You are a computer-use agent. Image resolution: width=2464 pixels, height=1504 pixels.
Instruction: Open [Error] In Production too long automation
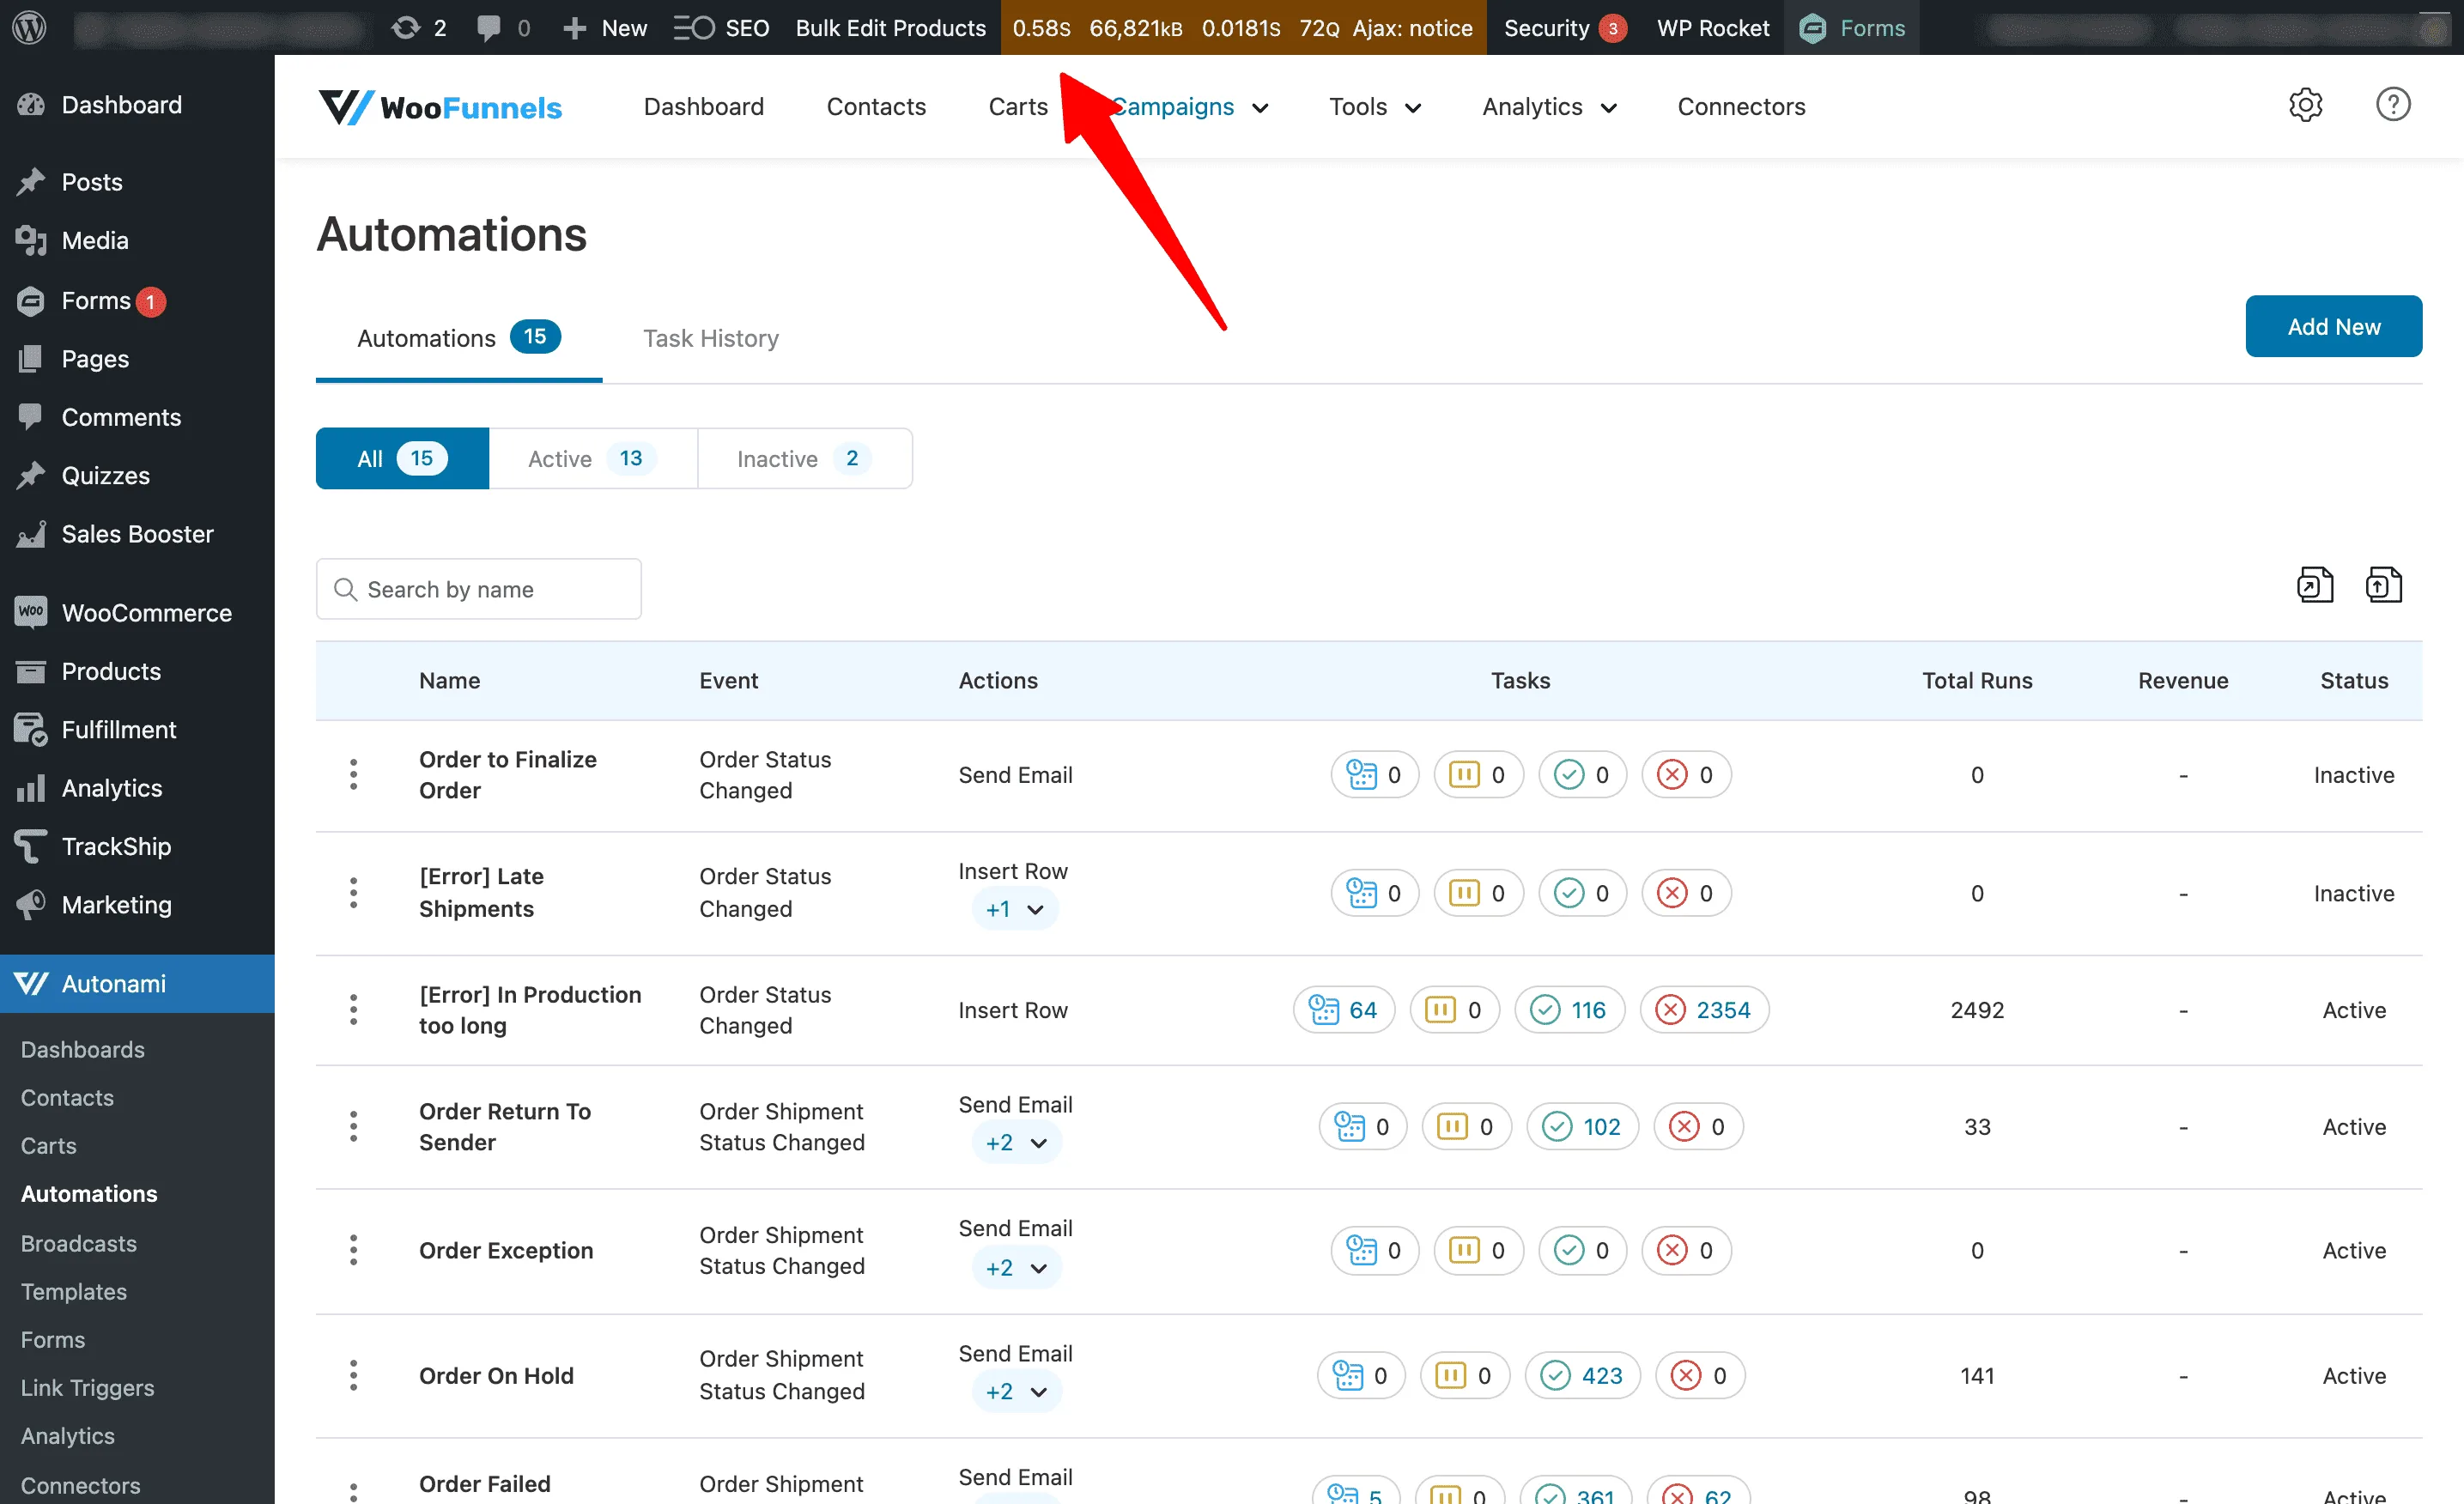point(530,1009)
